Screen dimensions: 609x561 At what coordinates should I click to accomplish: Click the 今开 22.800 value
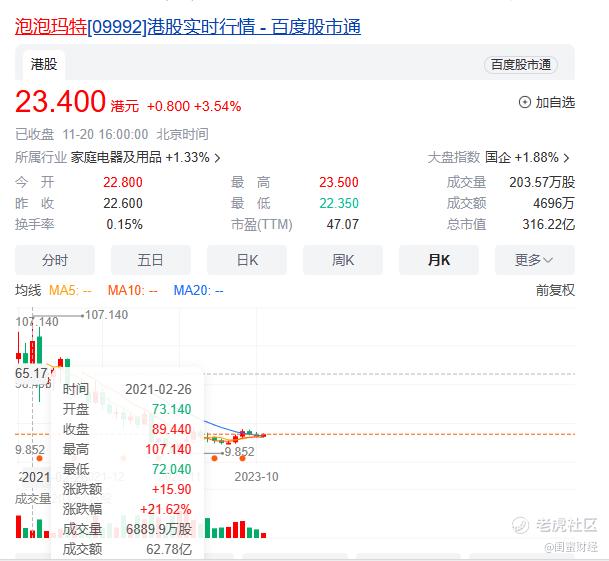(123, 182)
